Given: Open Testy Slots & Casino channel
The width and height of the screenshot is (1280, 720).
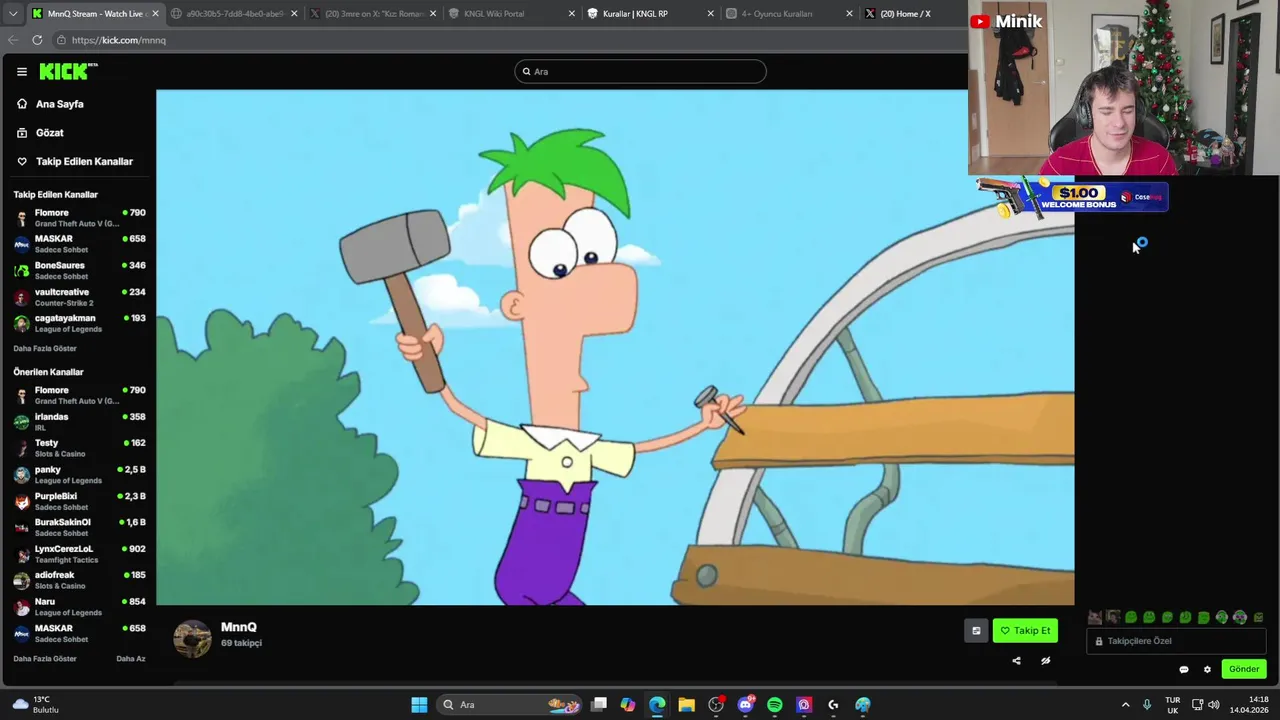Looking at the screenshot, I should click(80, 448).
